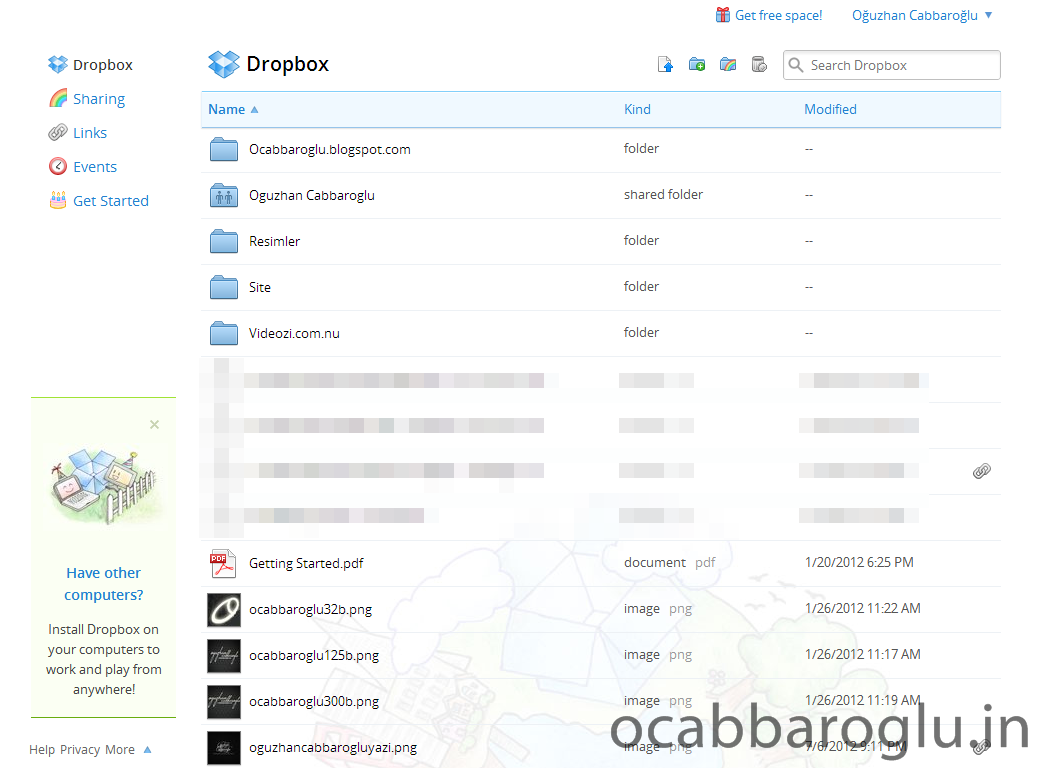Click into the Search Dropbox field
Viewport: 1050px width, 768px height.
pyautogui.click(x=891, y=65)
